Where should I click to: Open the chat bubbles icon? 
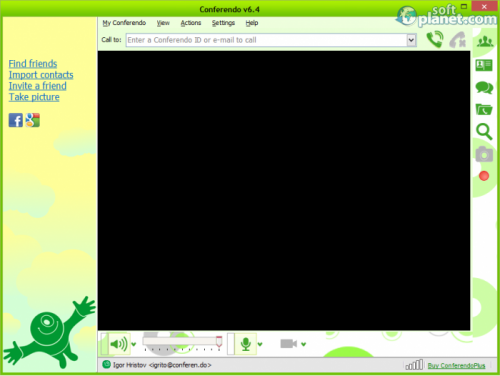pyautogui.click(x=484, y=88)
